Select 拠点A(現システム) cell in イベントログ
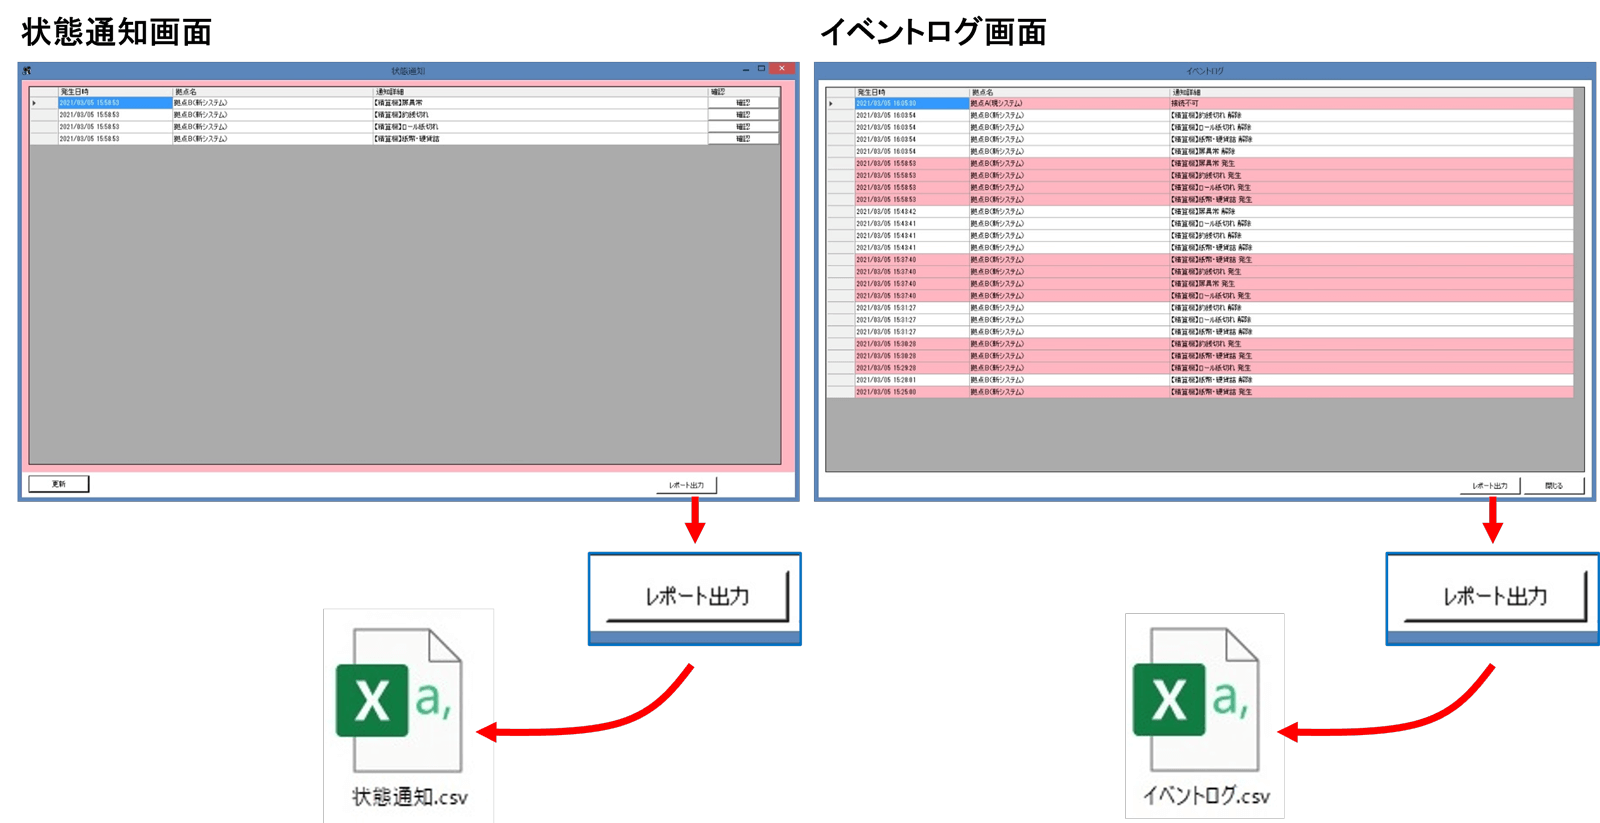This screenshot has width=1600, height=823. [x=1068, y=103]
